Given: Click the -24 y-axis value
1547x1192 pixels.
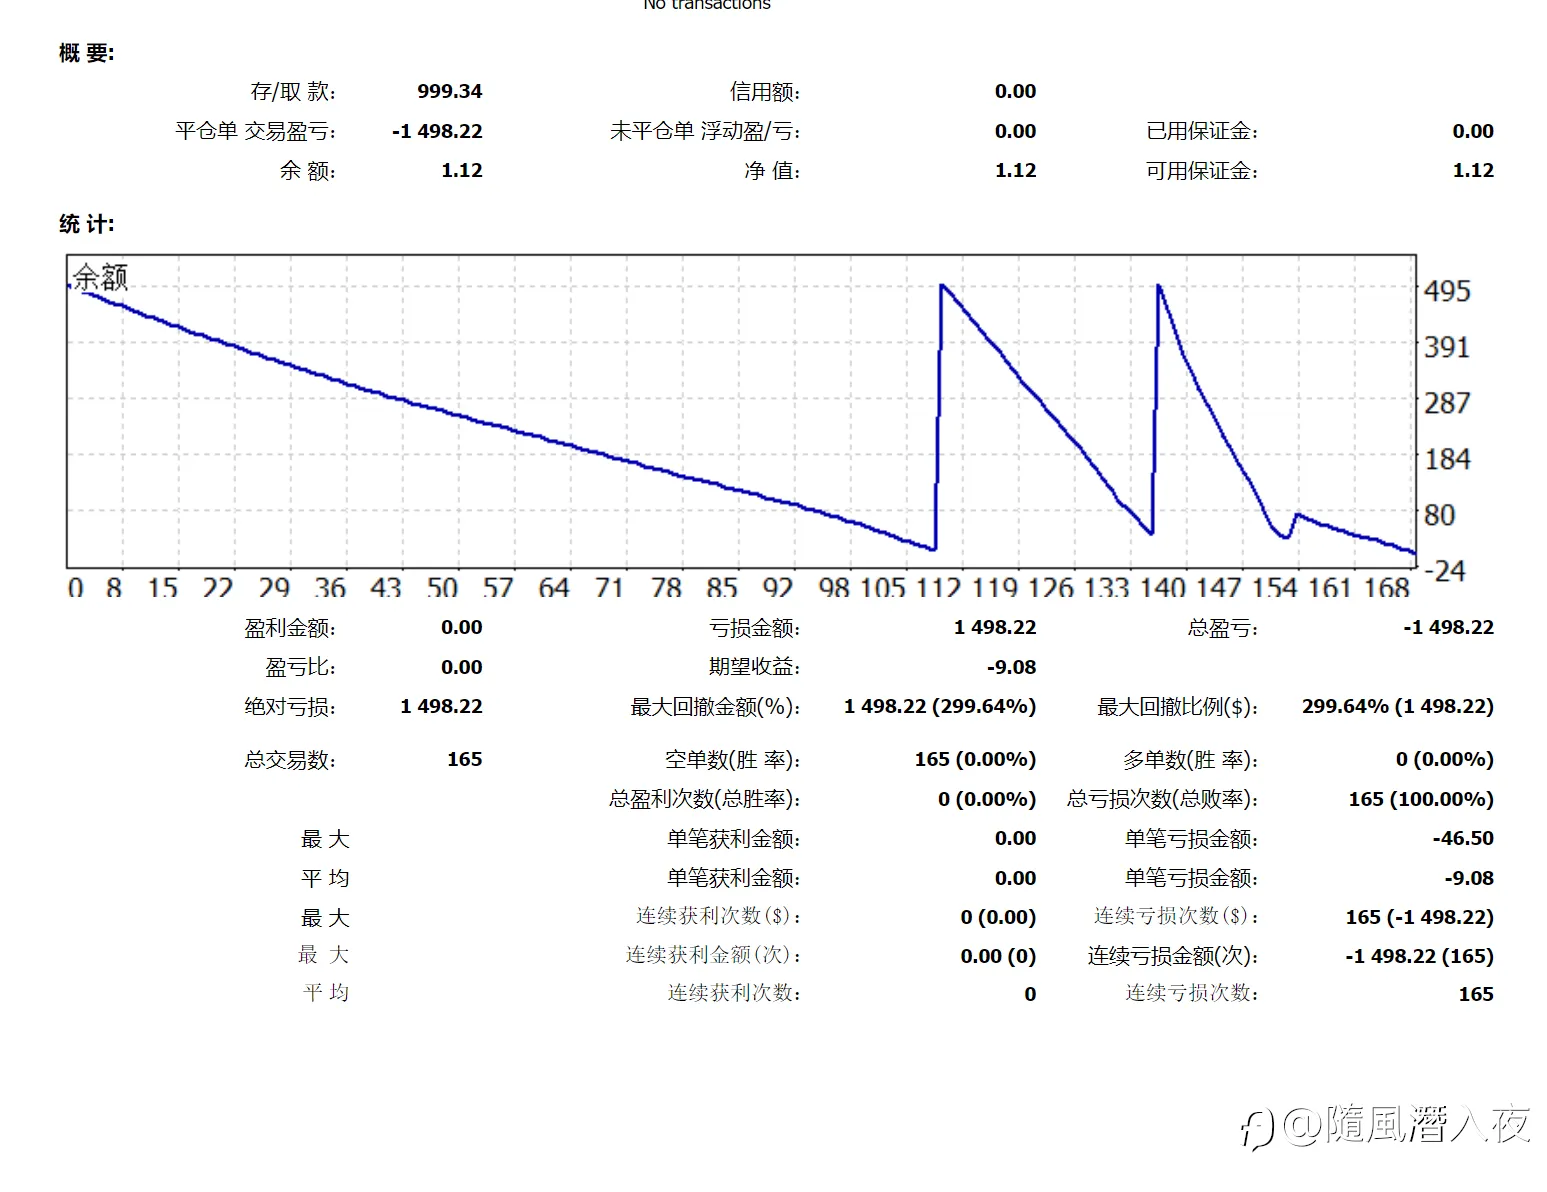Looking at the screenshot, I should pos(1445,571).
